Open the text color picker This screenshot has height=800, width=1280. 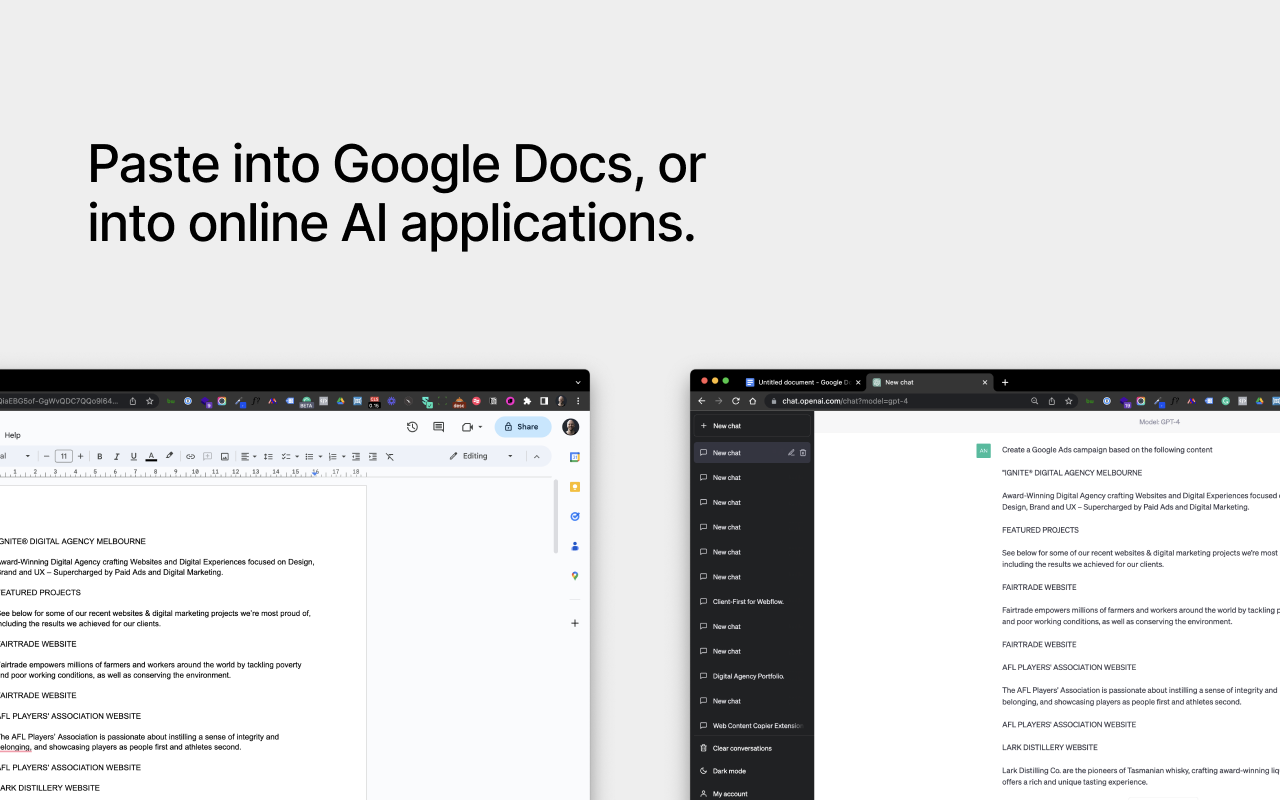click(x=151, y=456)
